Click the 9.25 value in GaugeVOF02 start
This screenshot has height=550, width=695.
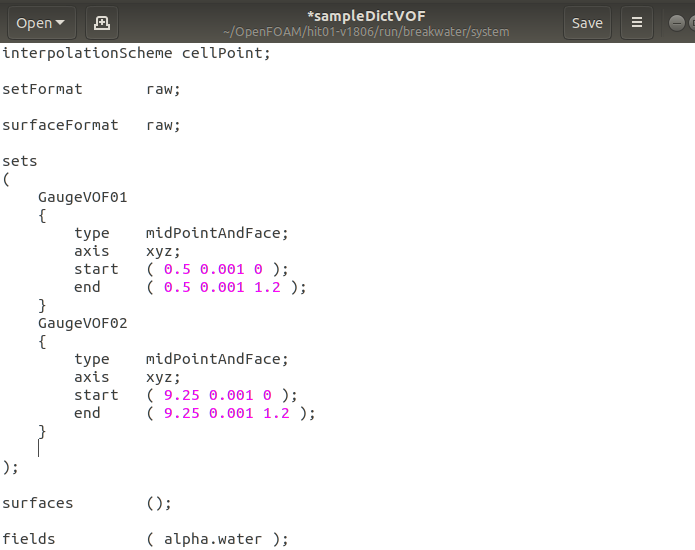point(182,395)
